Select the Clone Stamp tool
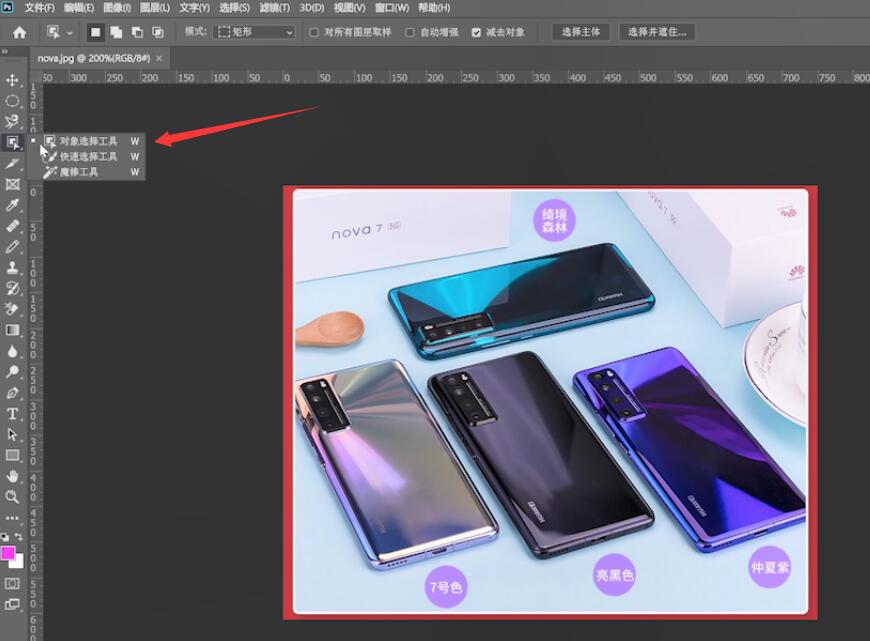 coord(12,267)
